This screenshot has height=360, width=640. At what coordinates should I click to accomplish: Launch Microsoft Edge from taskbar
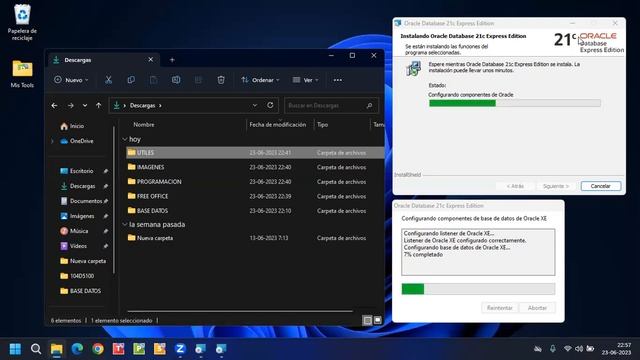coord(77,349)
